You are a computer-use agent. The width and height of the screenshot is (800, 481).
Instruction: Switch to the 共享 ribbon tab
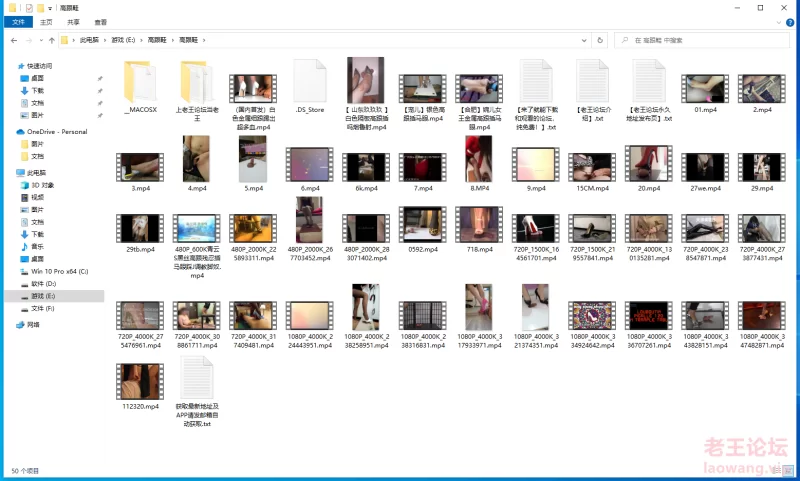coord(73,22)
